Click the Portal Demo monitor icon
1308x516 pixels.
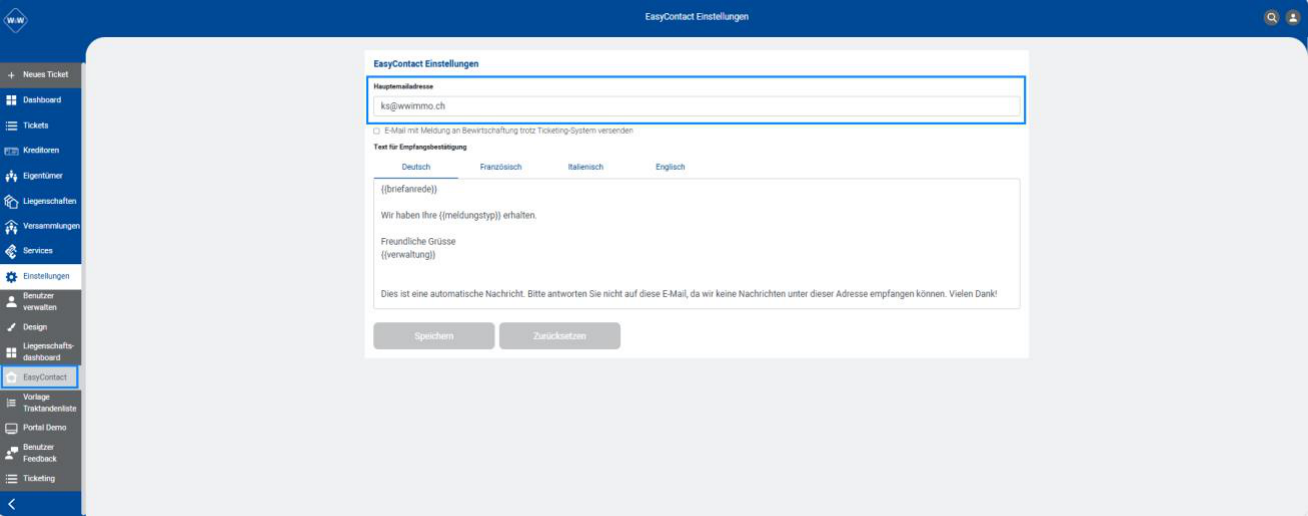click(12, 428)
